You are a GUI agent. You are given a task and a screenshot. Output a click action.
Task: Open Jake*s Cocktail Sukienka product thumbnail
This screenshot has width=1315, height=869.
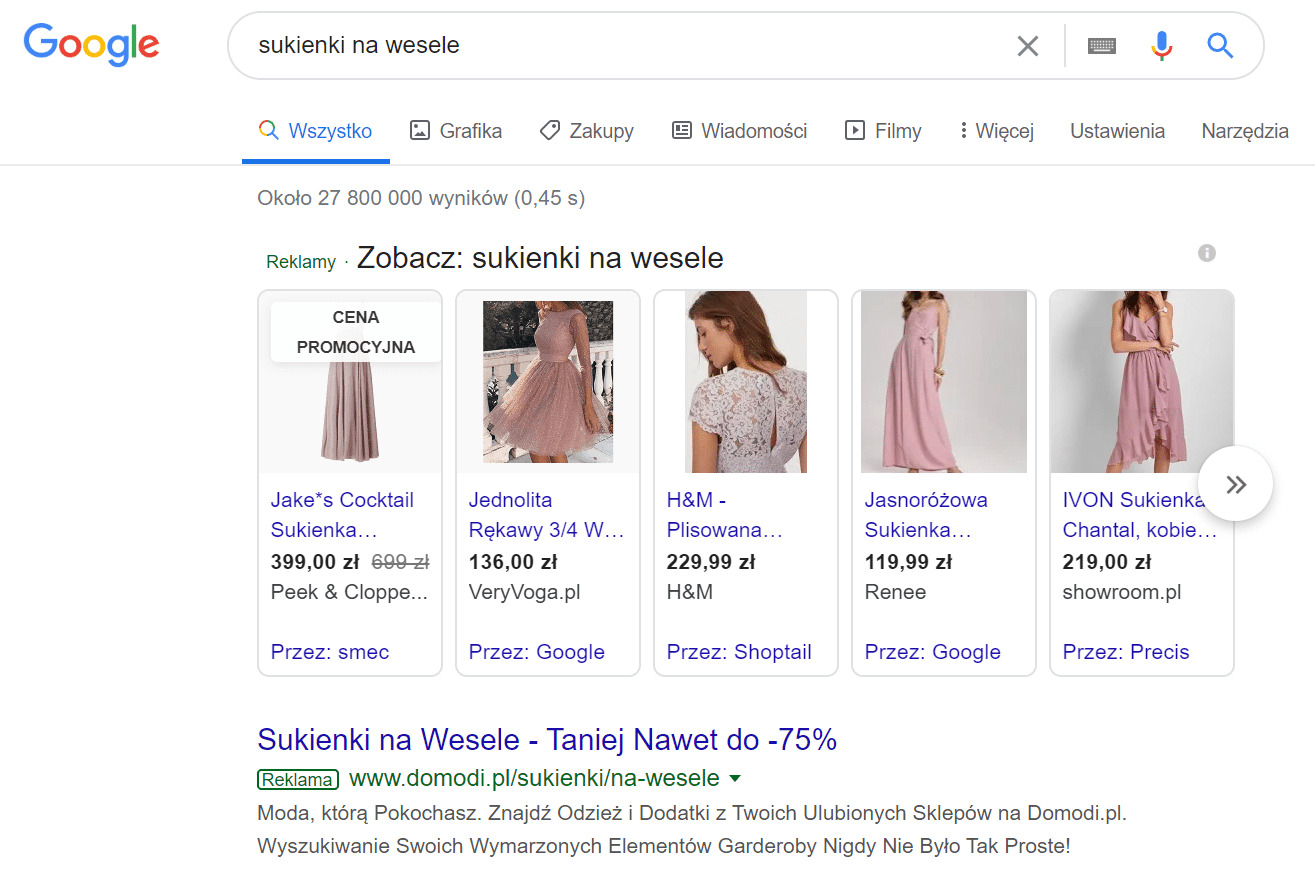(350, 382)
